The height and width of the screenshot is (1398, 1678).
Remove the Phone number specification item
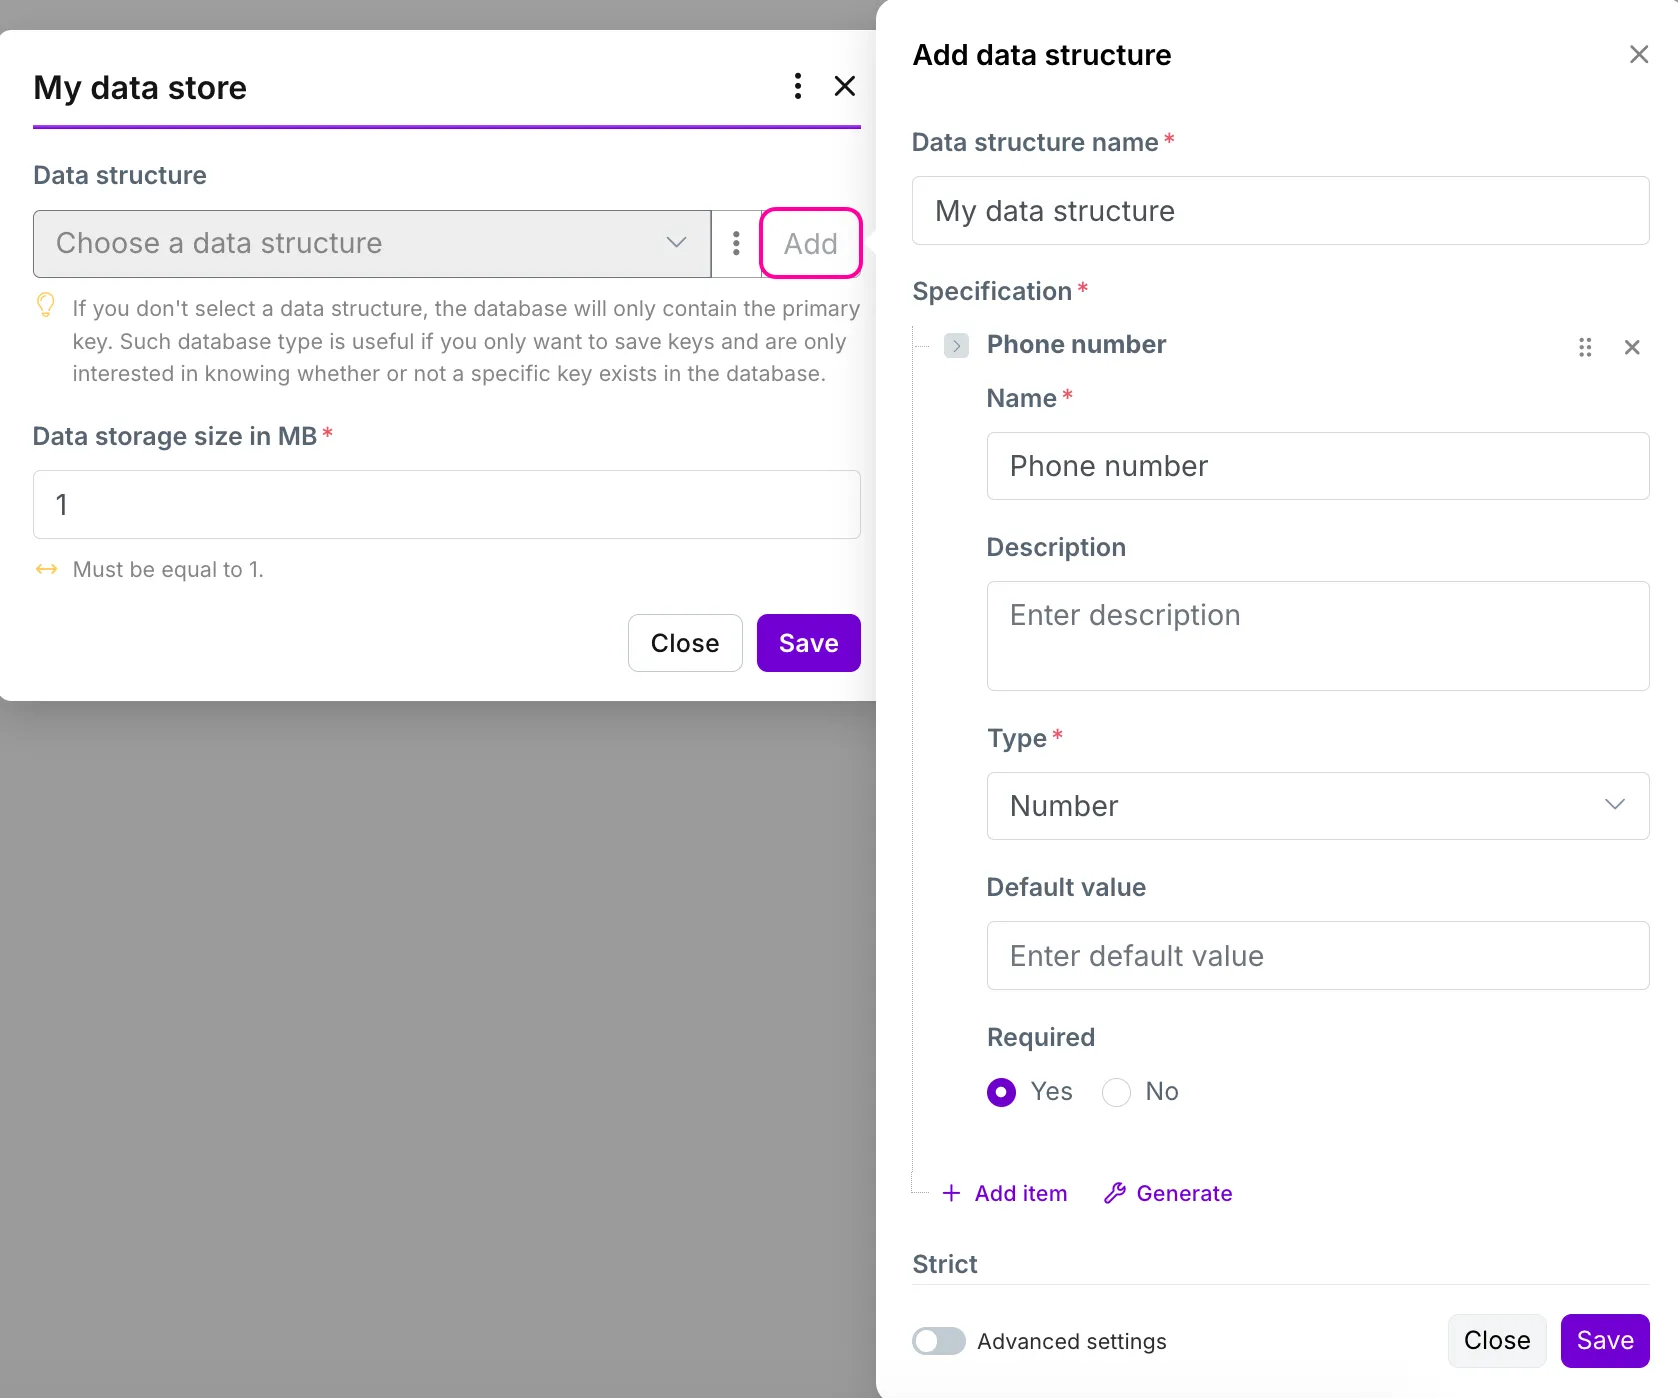[x=1632, y=347]
